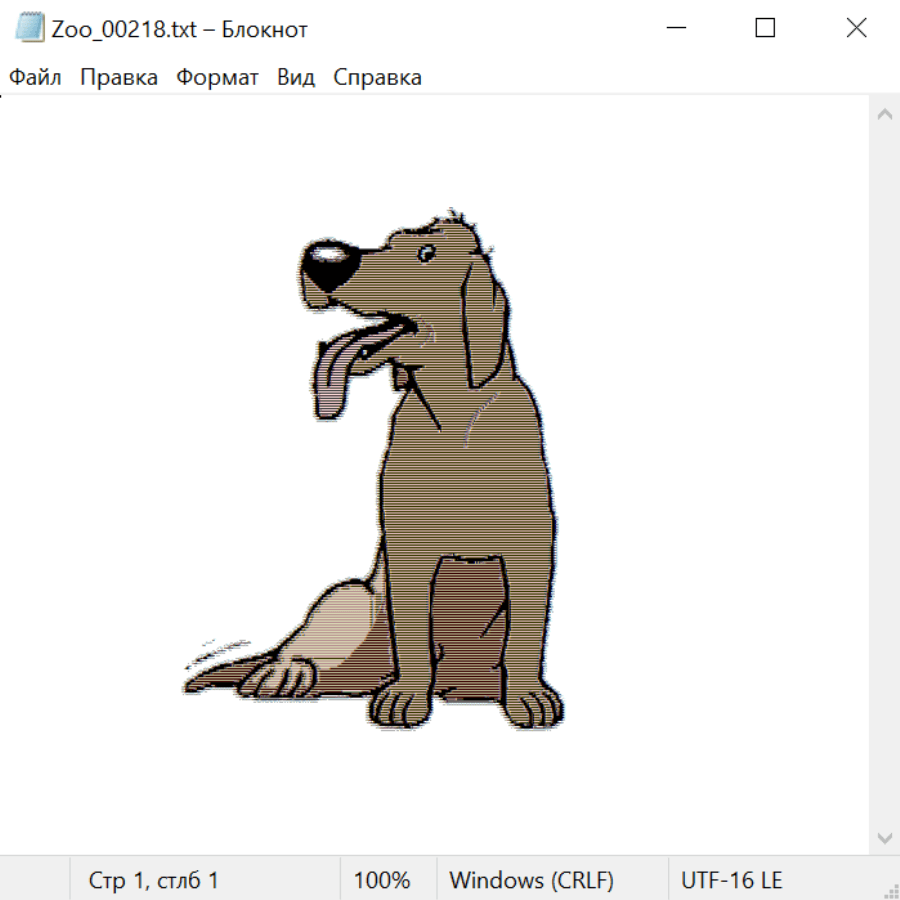
Task: Click the vertical scrollbar down arrow
Action: coord(884,837)
